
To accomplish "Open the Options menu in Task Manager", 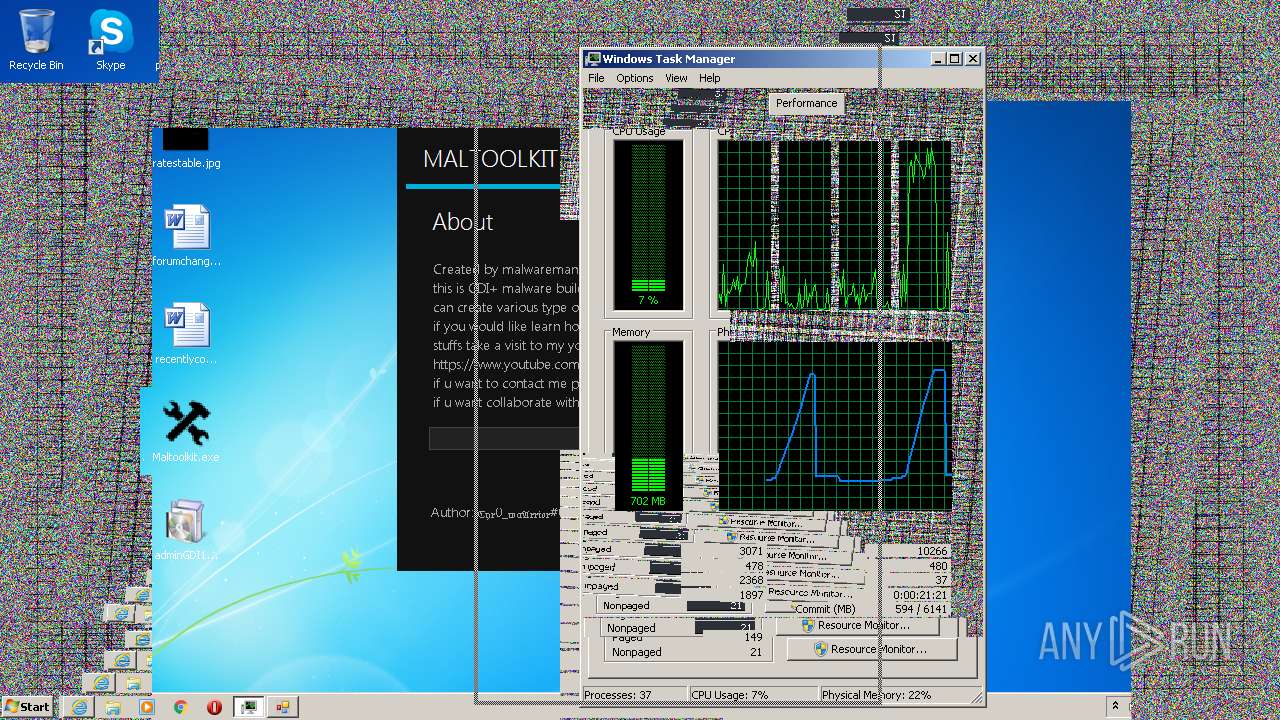I will pyautogui.click(x=634, y=78).
